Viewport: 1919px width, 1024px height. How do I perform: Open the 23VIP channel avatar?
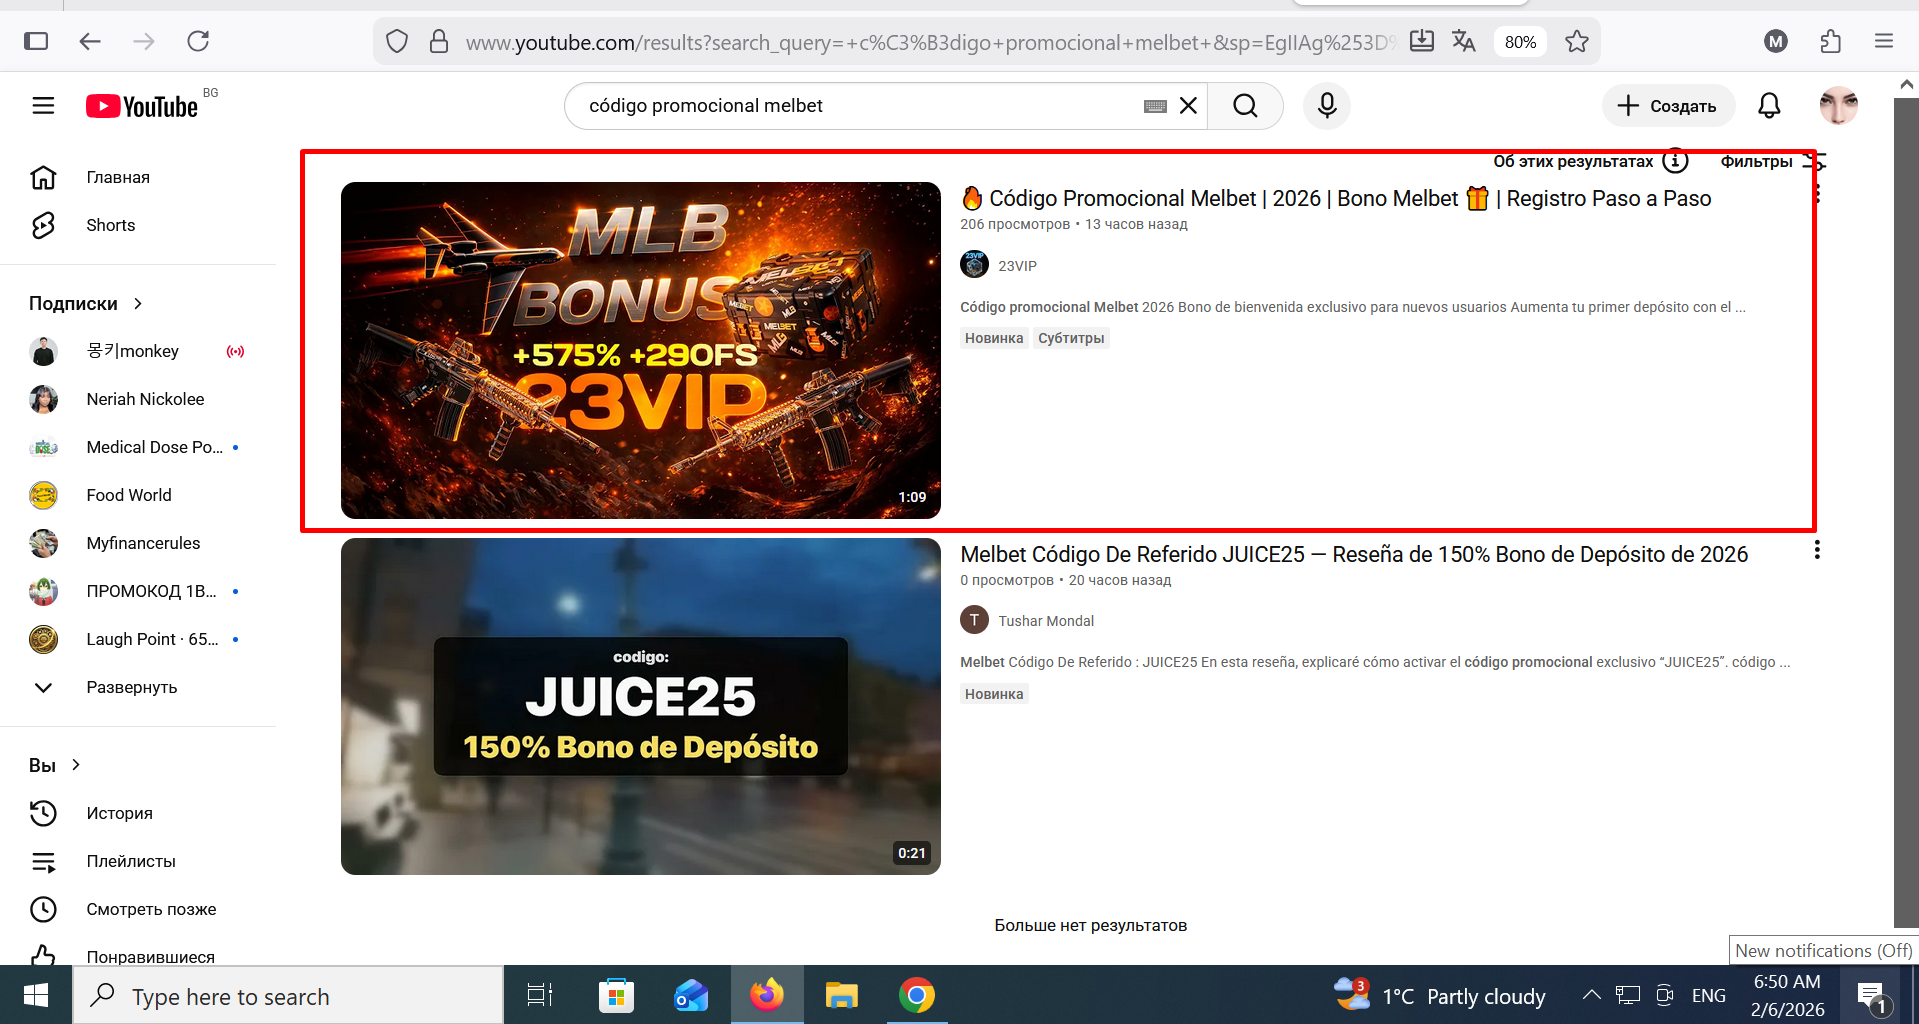point(974,265)
